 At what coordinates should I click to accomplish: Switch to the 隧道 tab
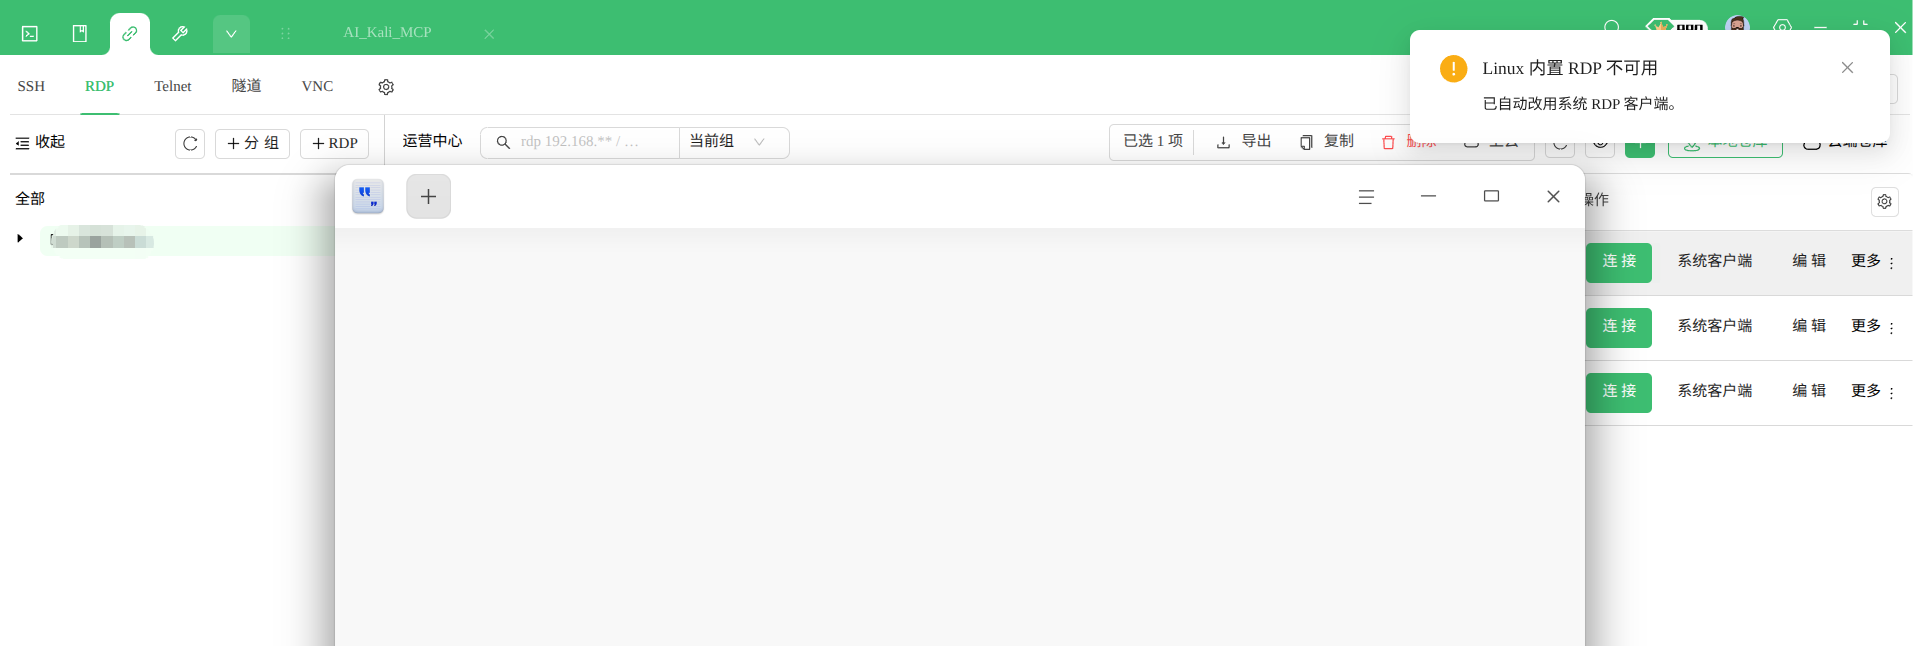point(246,86)
